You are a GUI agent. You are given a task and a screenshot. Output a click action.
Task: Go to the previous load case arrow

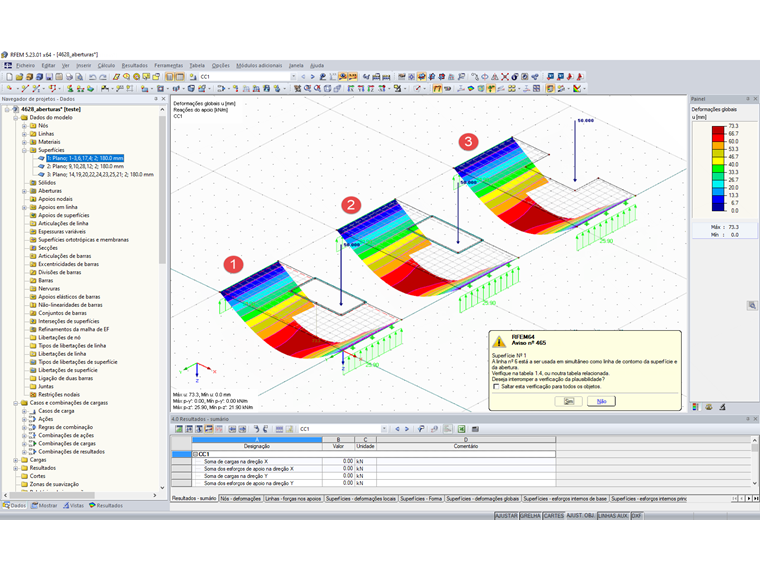pos(303,77)
